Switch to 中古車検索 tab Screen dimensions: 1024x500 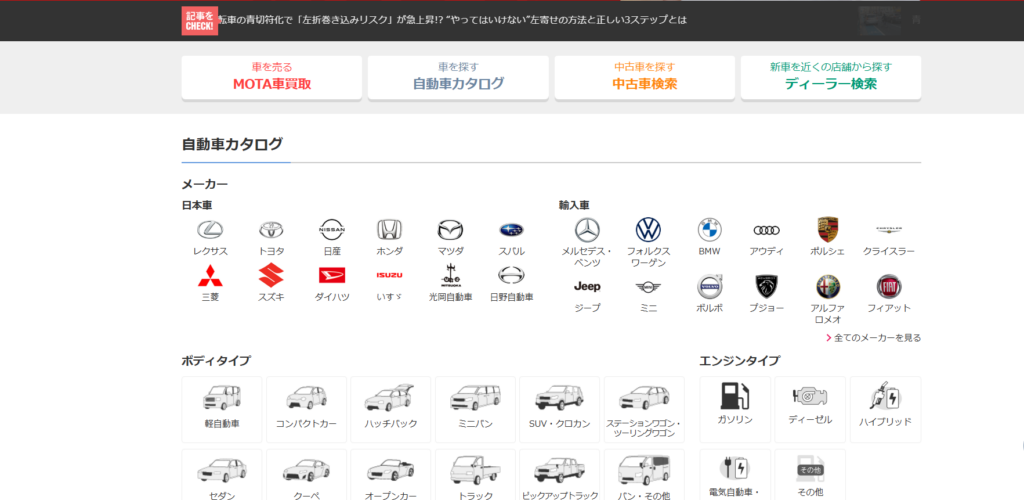click(x=644, y=77)
